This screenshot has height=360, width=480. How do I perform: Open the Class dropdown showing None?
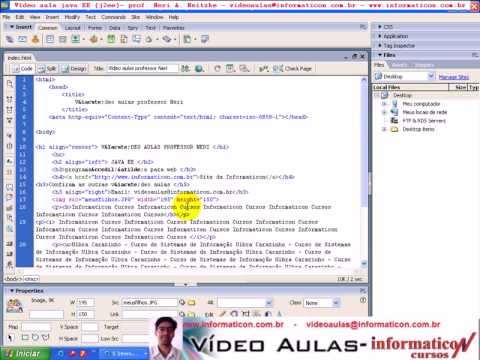336,303
